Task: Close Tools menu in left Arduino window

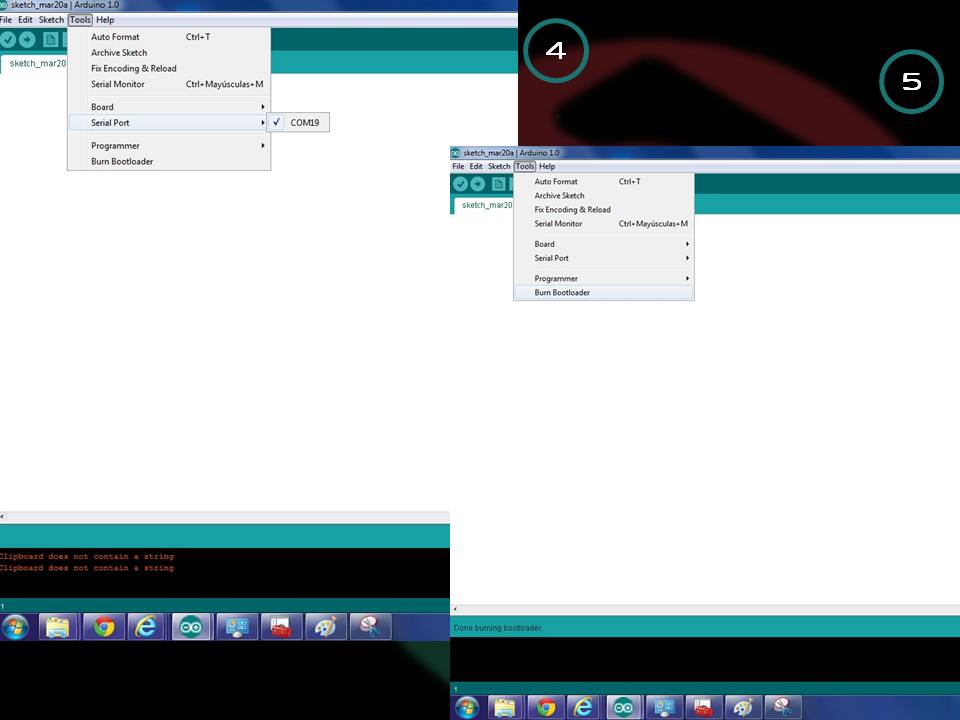Action: click(x=80, y=20)
